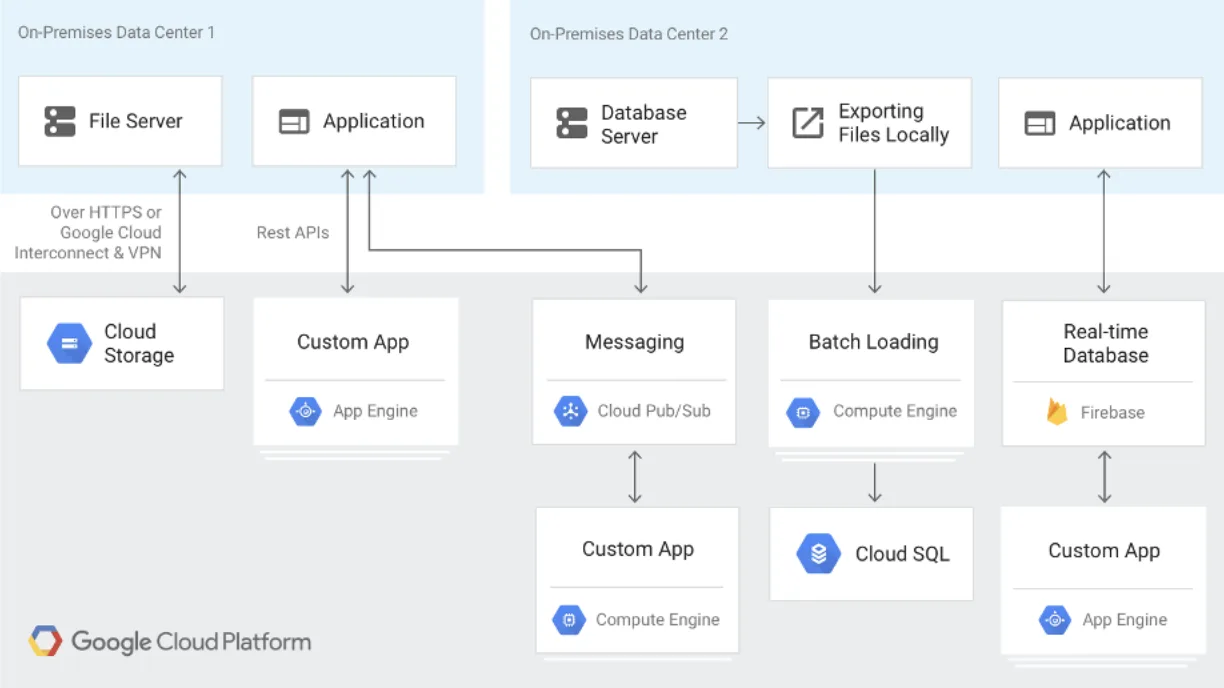The width and height of the screenshot is (1224, 688).
Task: Click the Application icon in Data Center 2
Action: 1040,124
